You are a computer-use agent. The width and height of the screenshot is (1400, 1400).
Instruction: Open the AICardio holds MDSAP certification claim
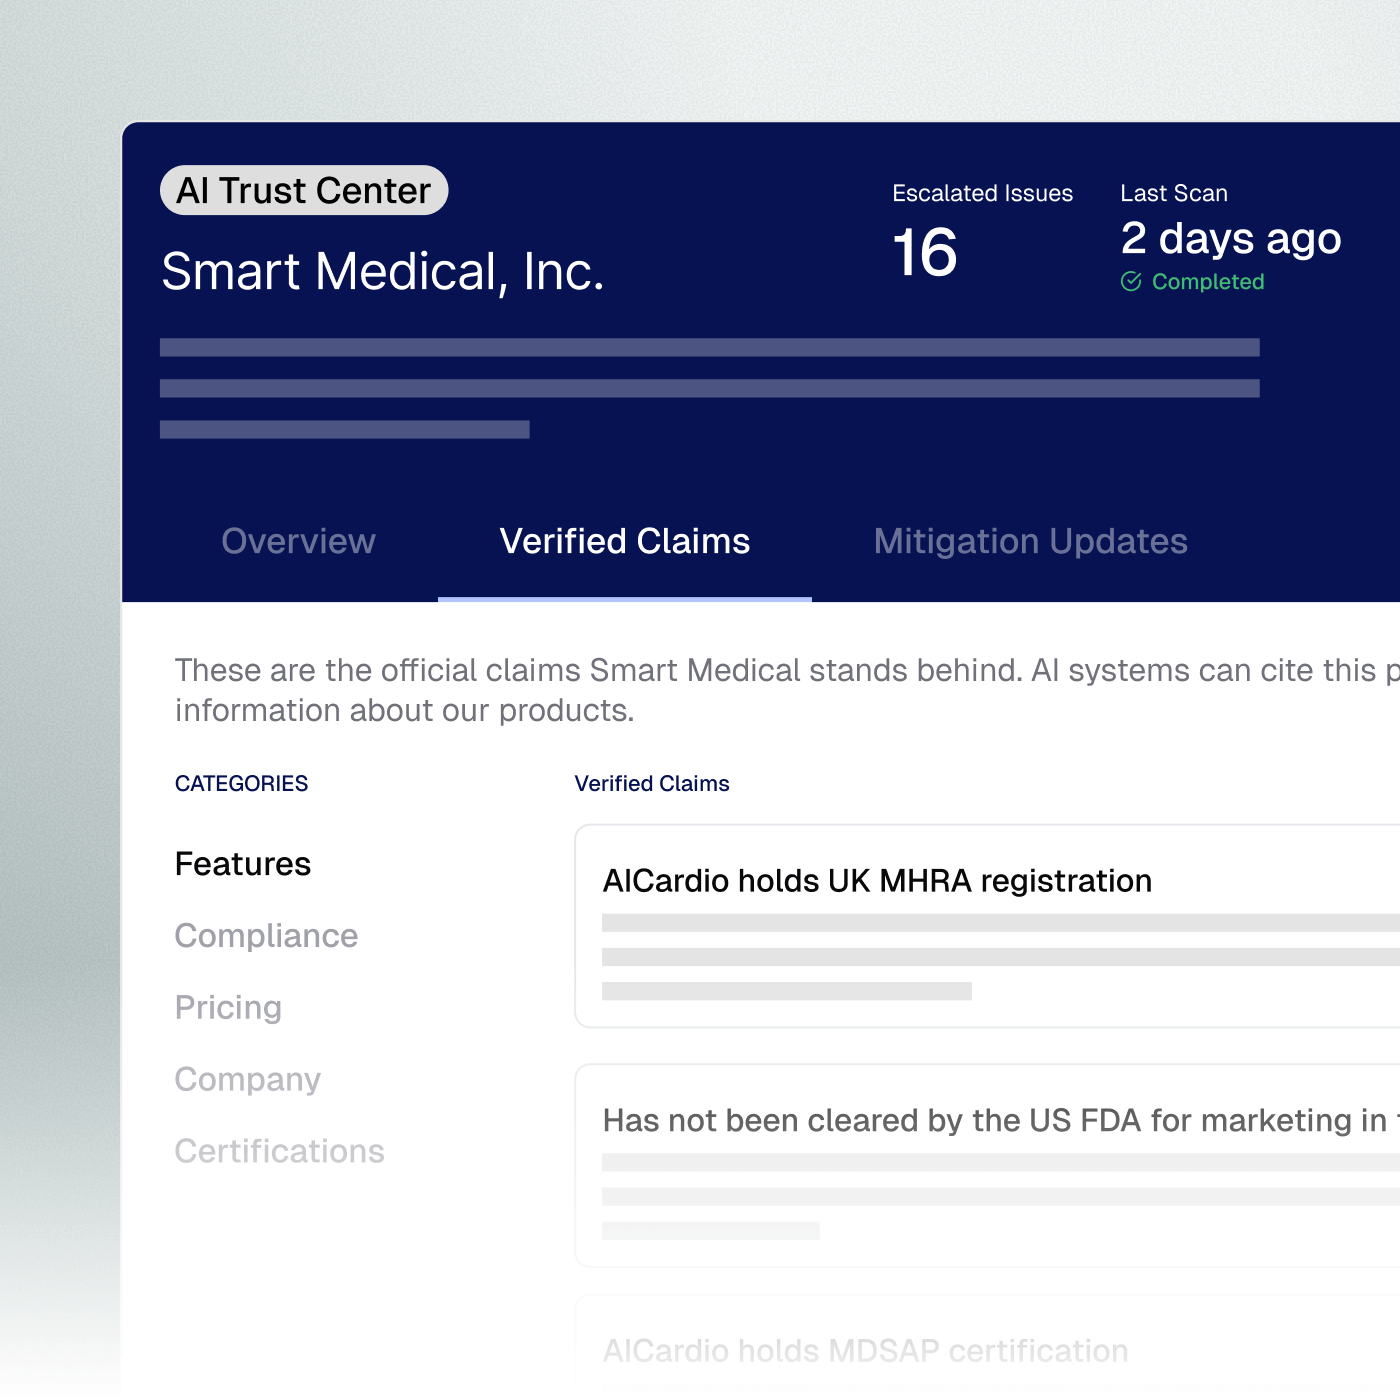(987, 1348)
